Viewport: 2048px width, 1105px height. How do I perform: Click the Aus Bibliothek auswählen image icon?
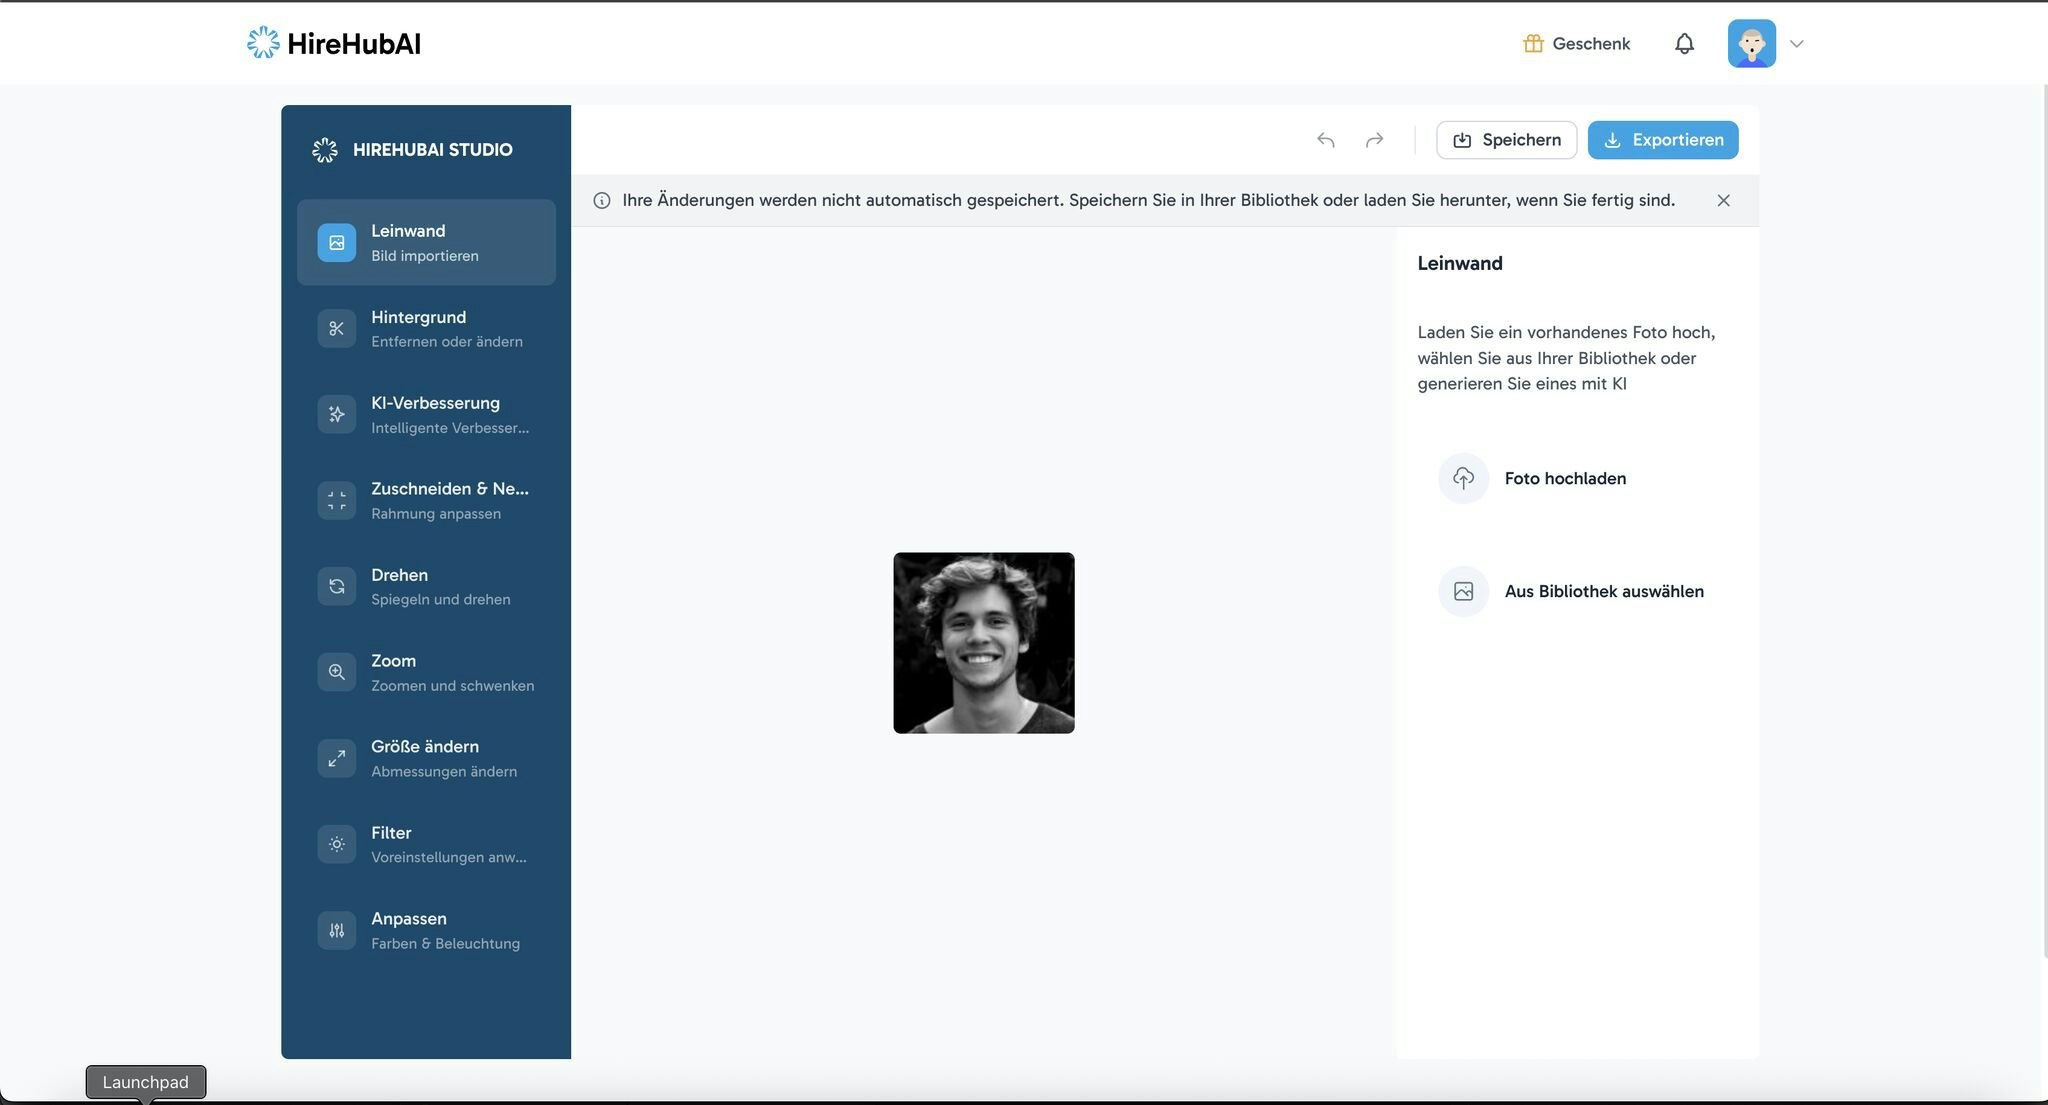point(1463,591)
